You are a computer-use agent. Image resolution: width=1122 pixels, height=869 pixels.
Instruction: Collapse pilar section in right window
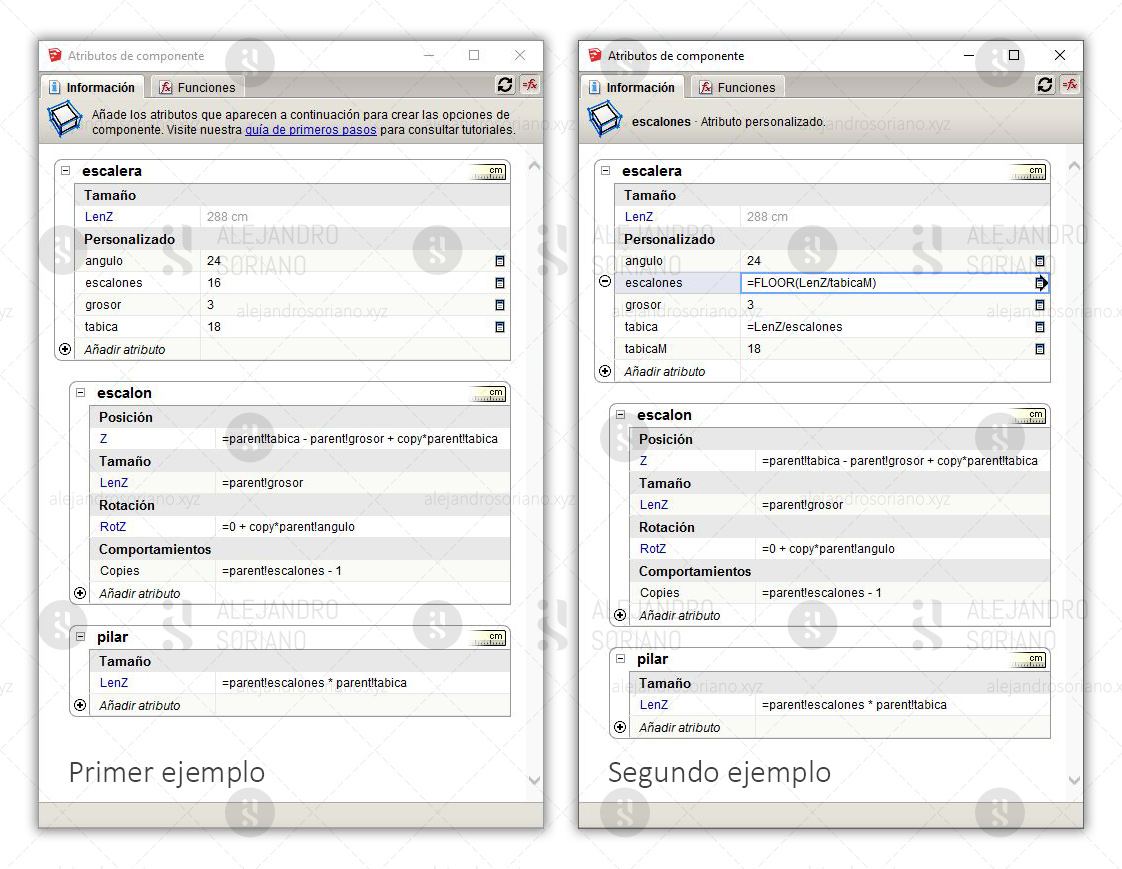[x=621, y=659]
